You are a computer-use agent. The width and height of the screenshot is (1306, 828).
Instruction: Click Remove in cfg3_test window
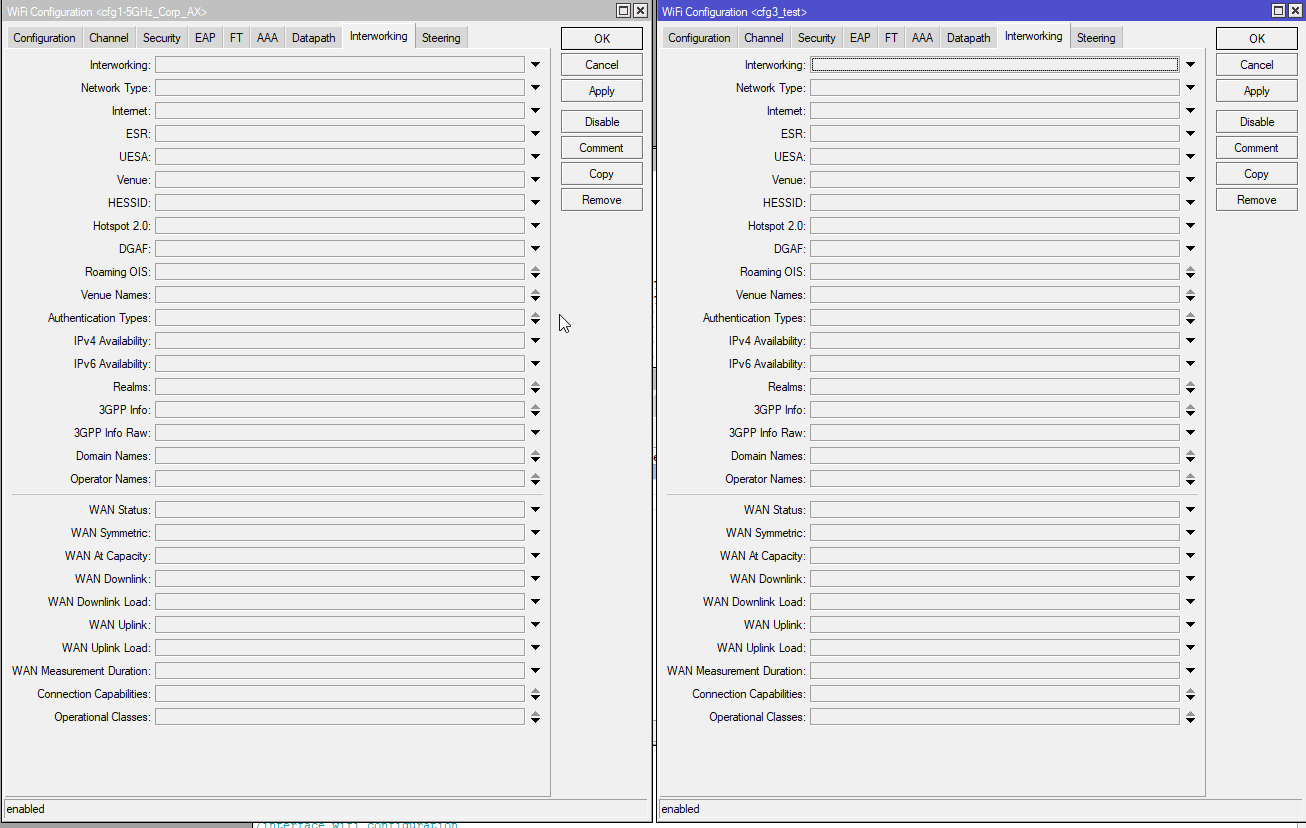(1257, 200)
